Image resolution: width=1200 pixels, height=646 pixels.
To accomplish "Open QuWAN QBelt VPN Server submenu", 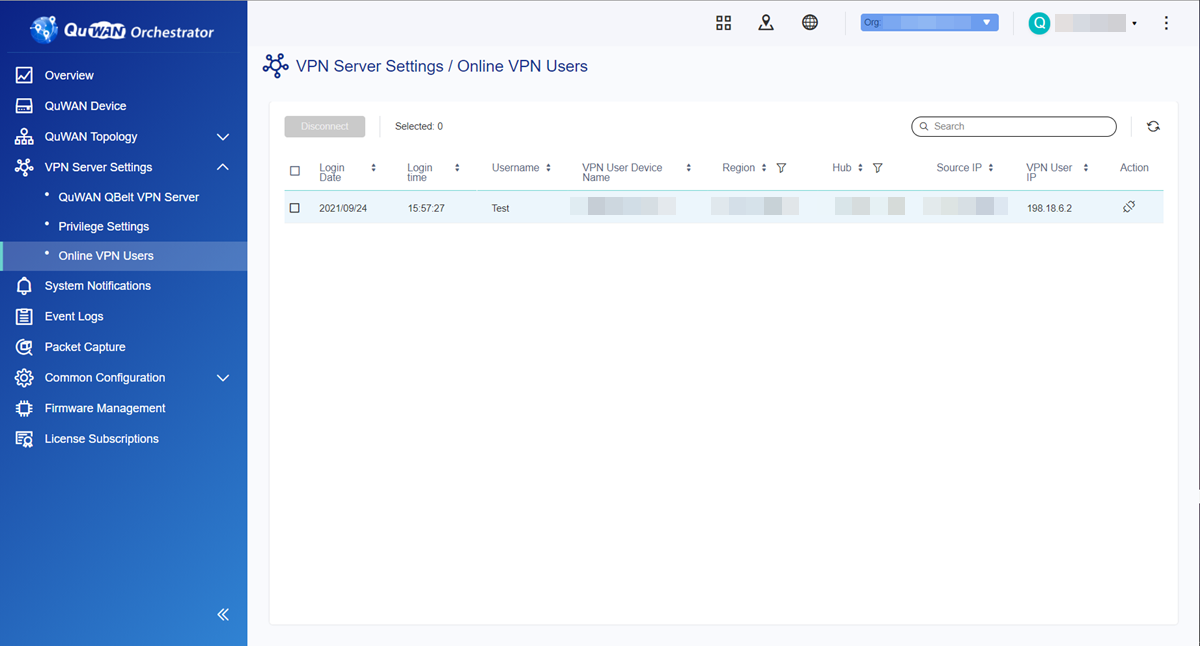I will pos(129,197).
